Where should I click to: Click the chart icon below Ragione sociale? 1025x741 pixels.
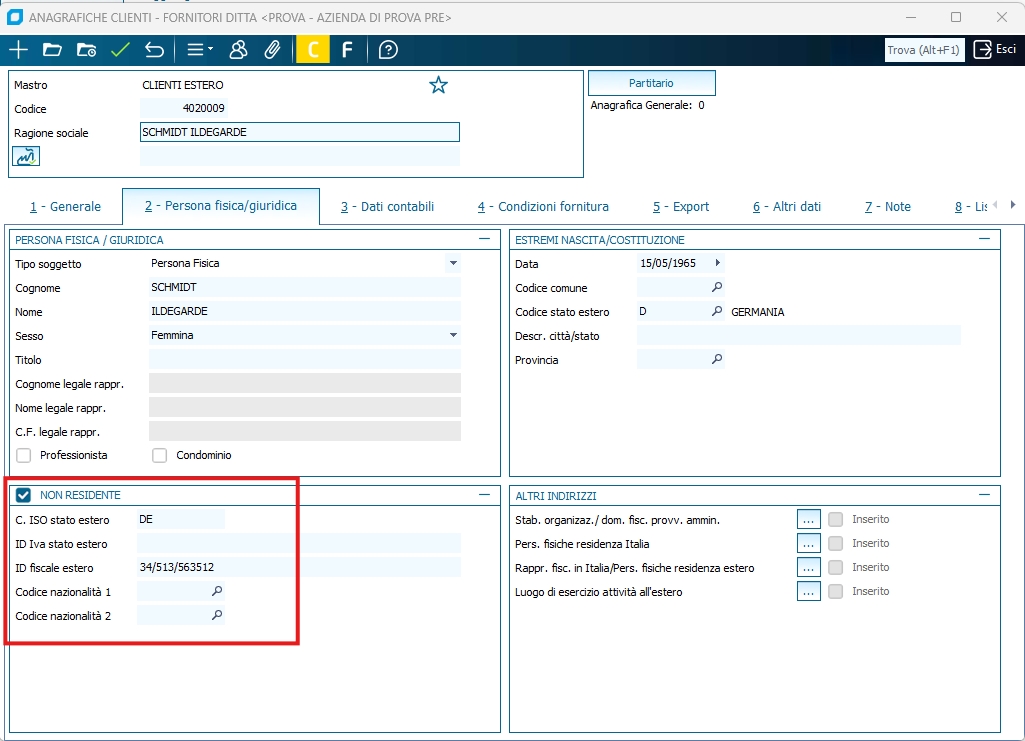pos(26,155)
